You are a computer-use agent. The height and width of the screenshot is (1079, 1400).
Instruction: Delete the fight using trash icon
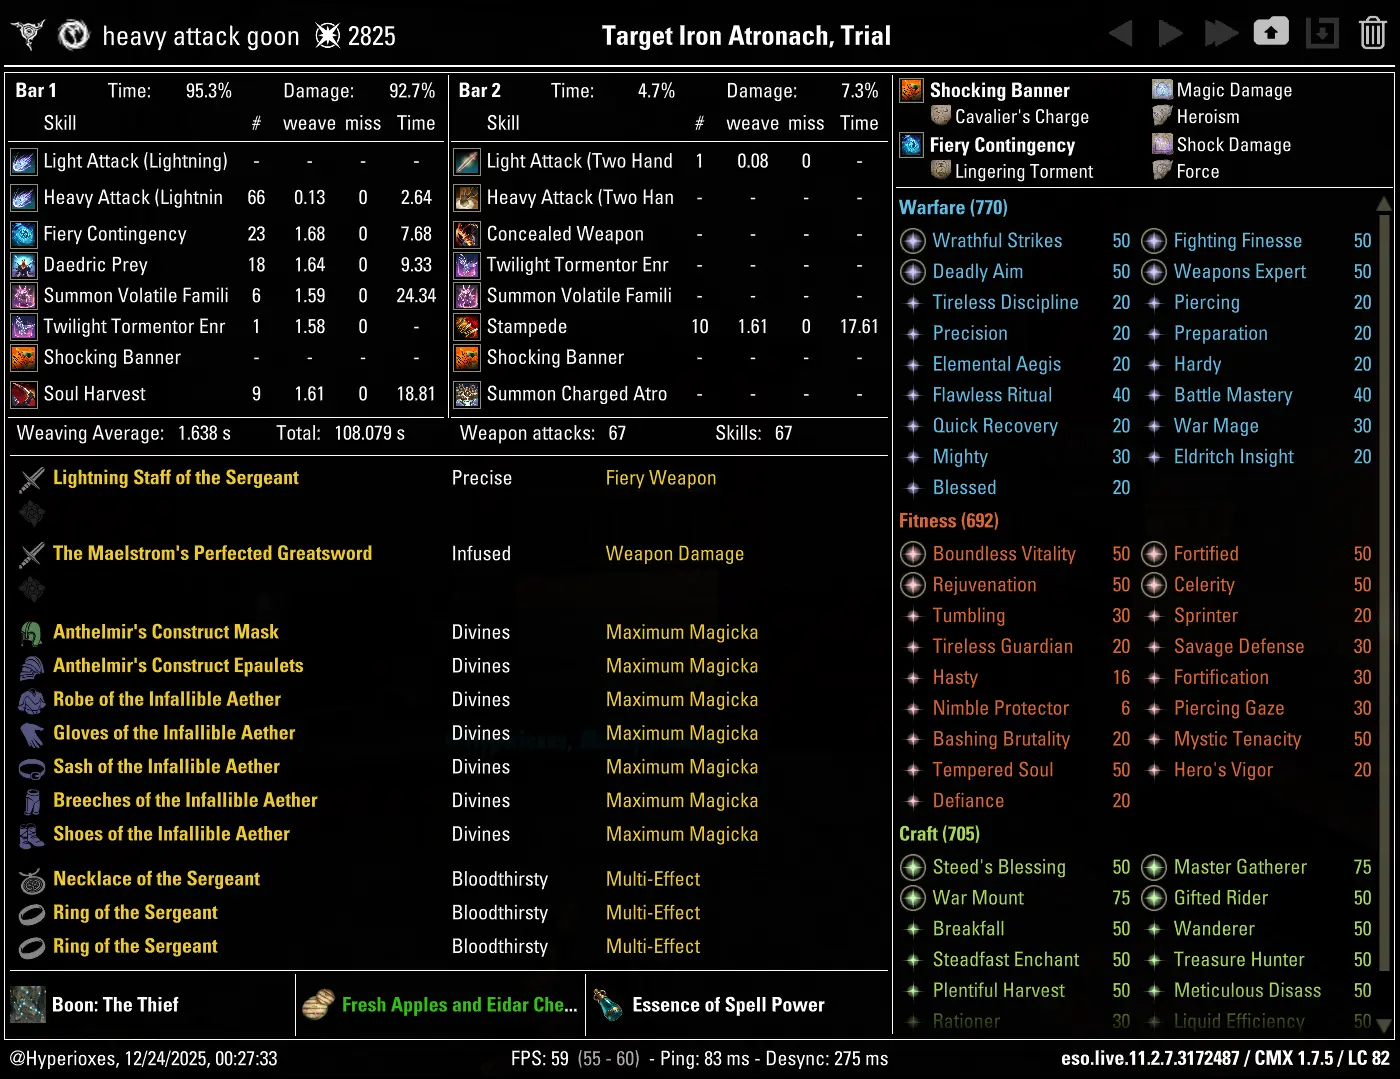[1372, 34]
